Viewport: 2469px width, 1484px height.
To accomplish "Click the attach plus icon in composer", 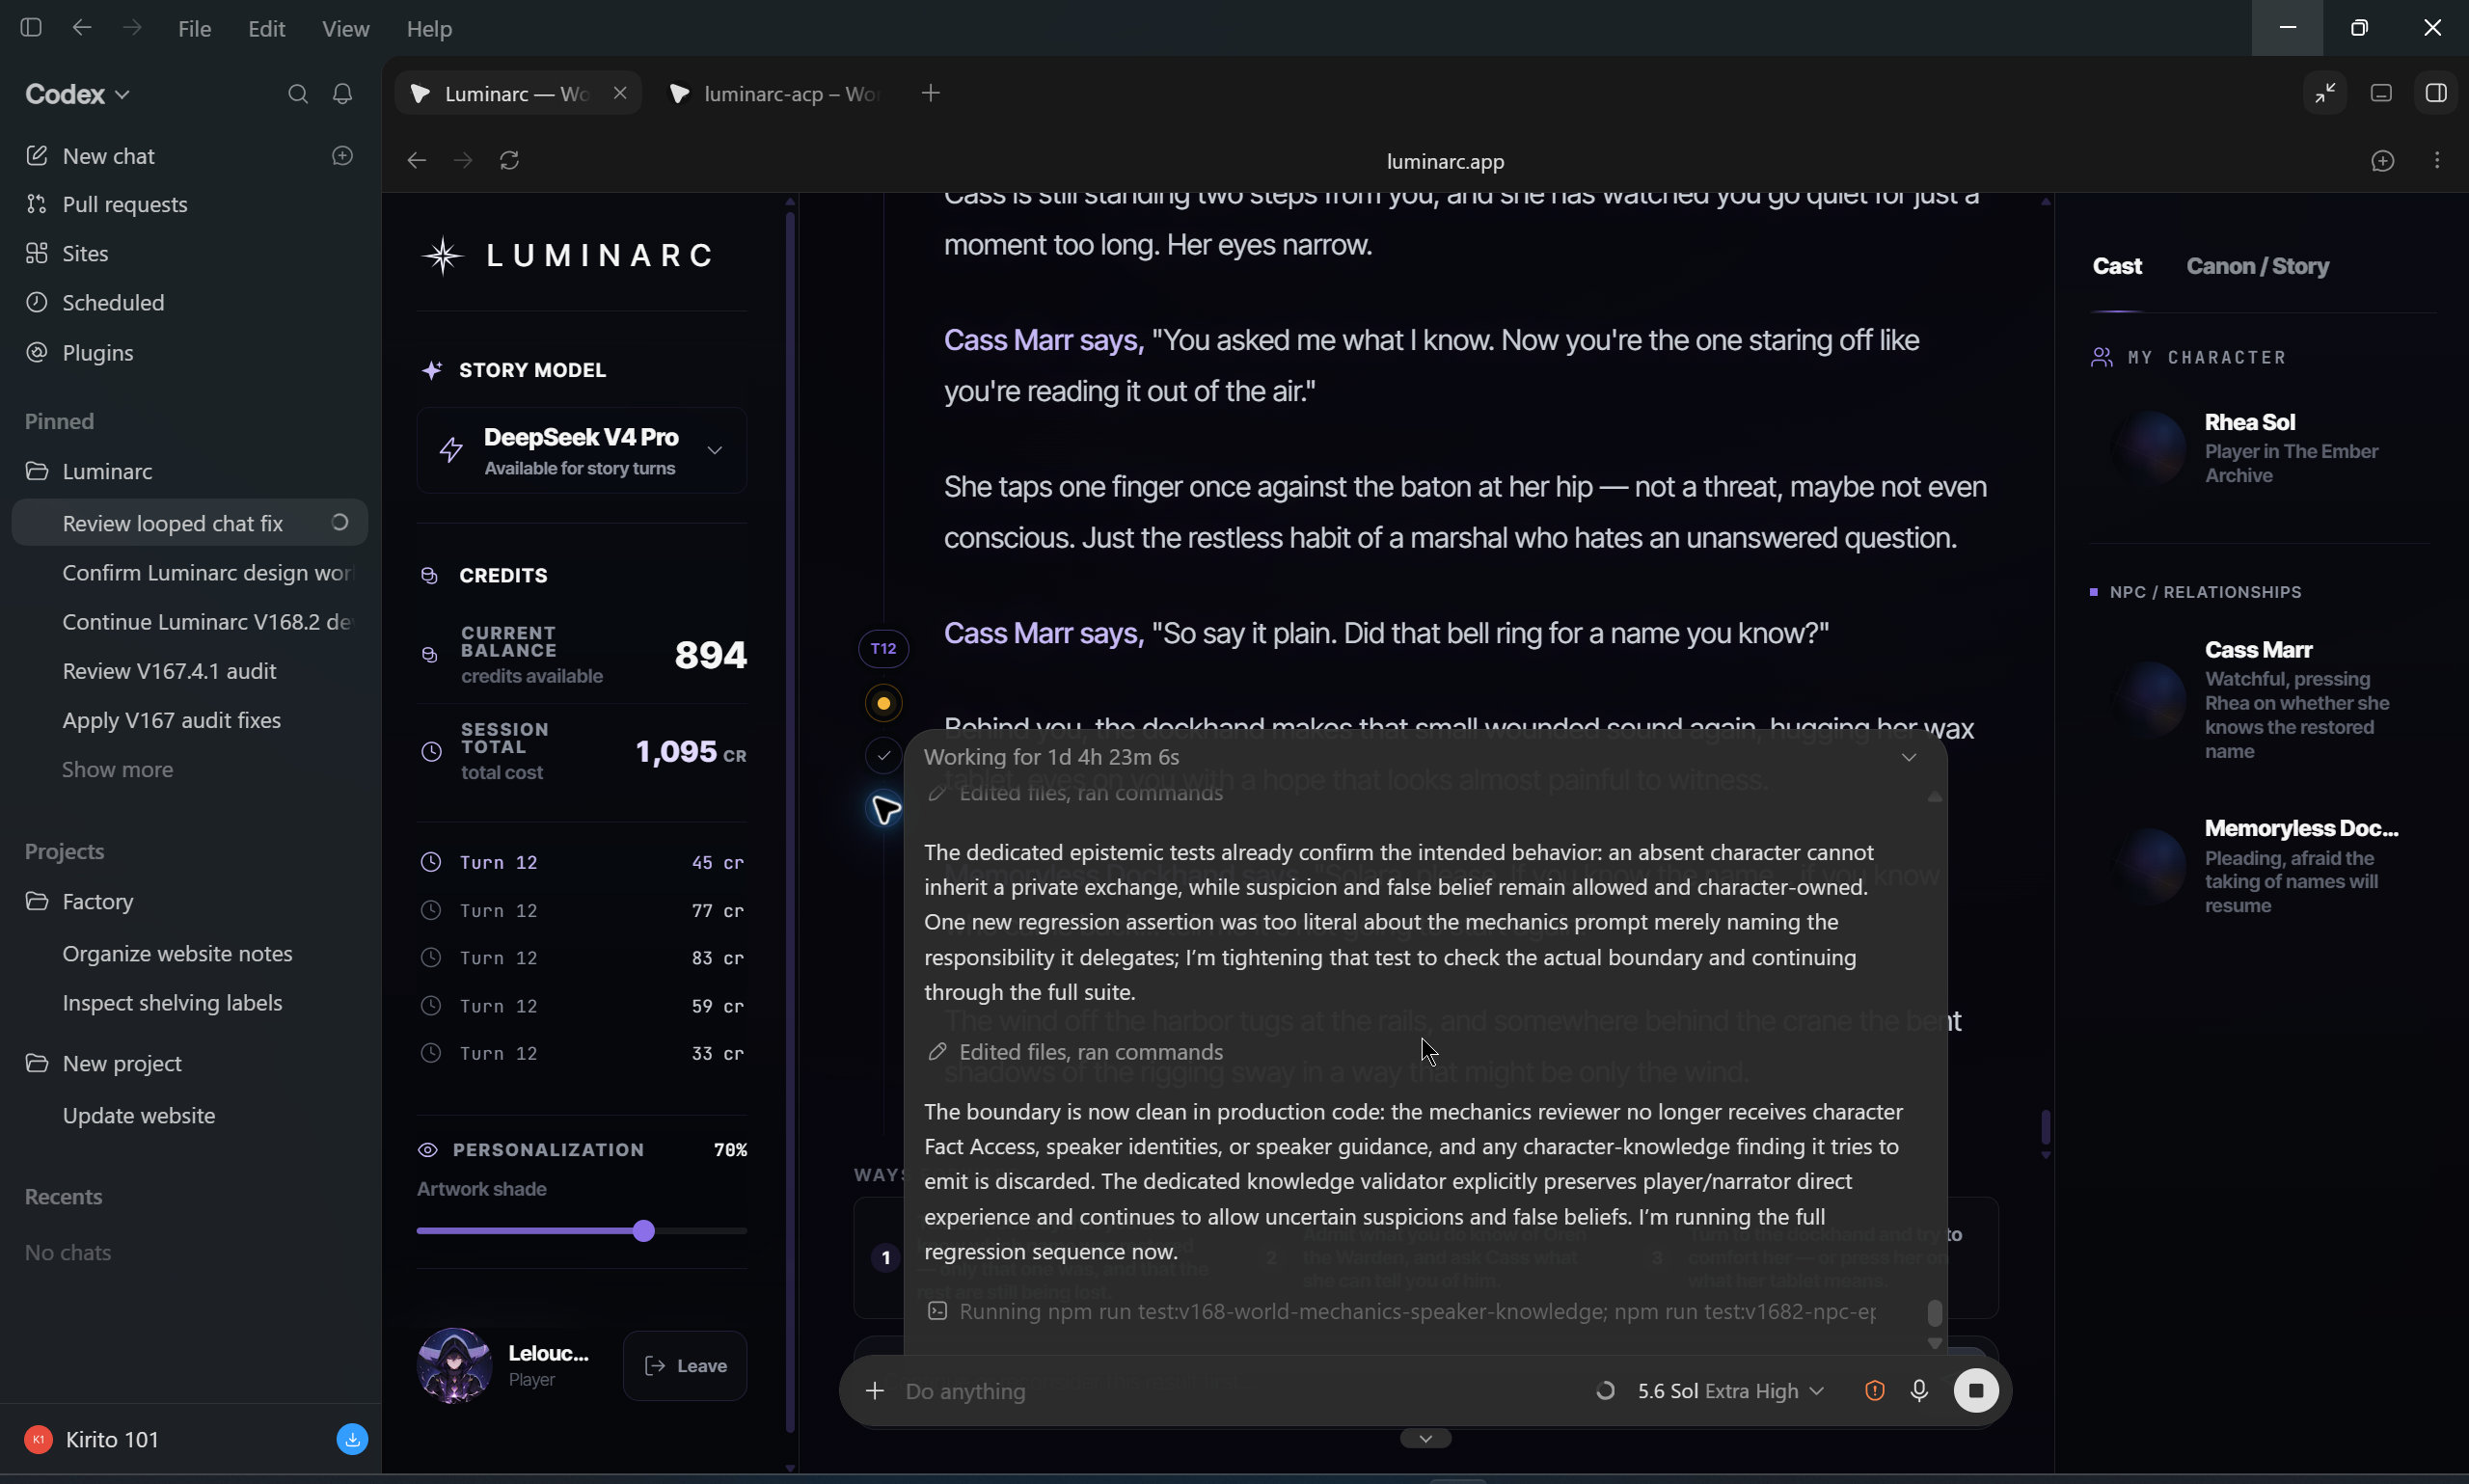I will tap(874, 1391).
